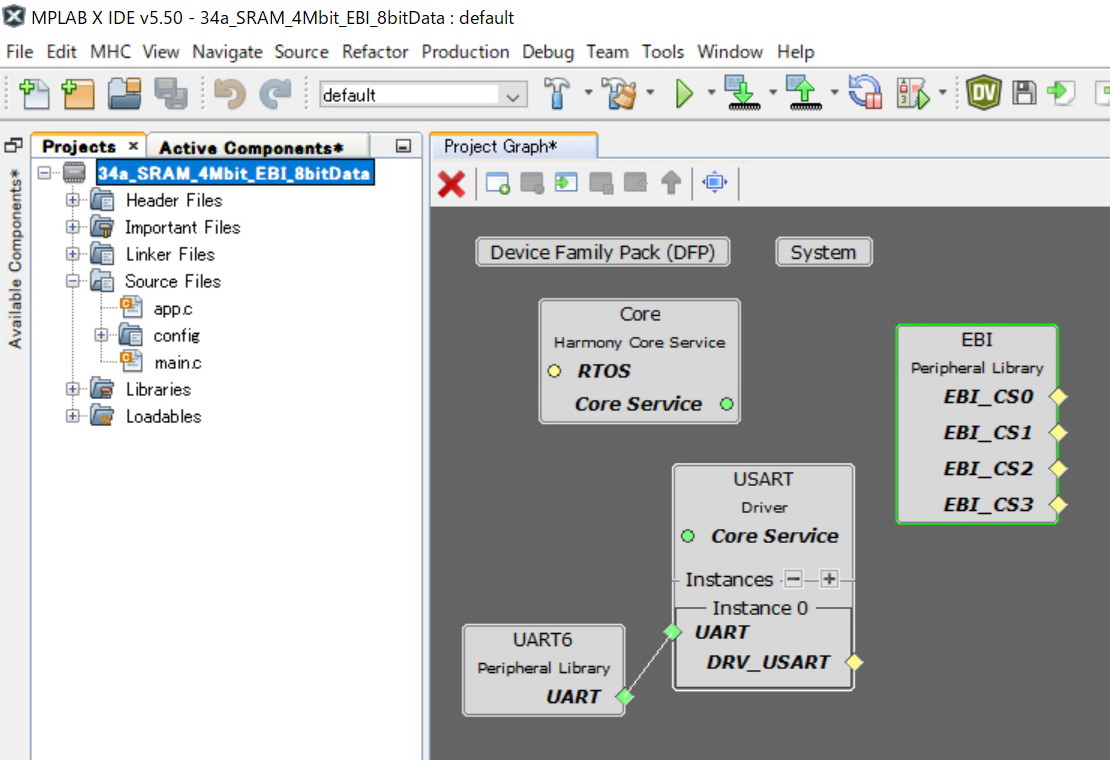This screenshot has width=1110, height=760.
Task: Open the Run Project dropdown arrow
Action: (711, 93)
